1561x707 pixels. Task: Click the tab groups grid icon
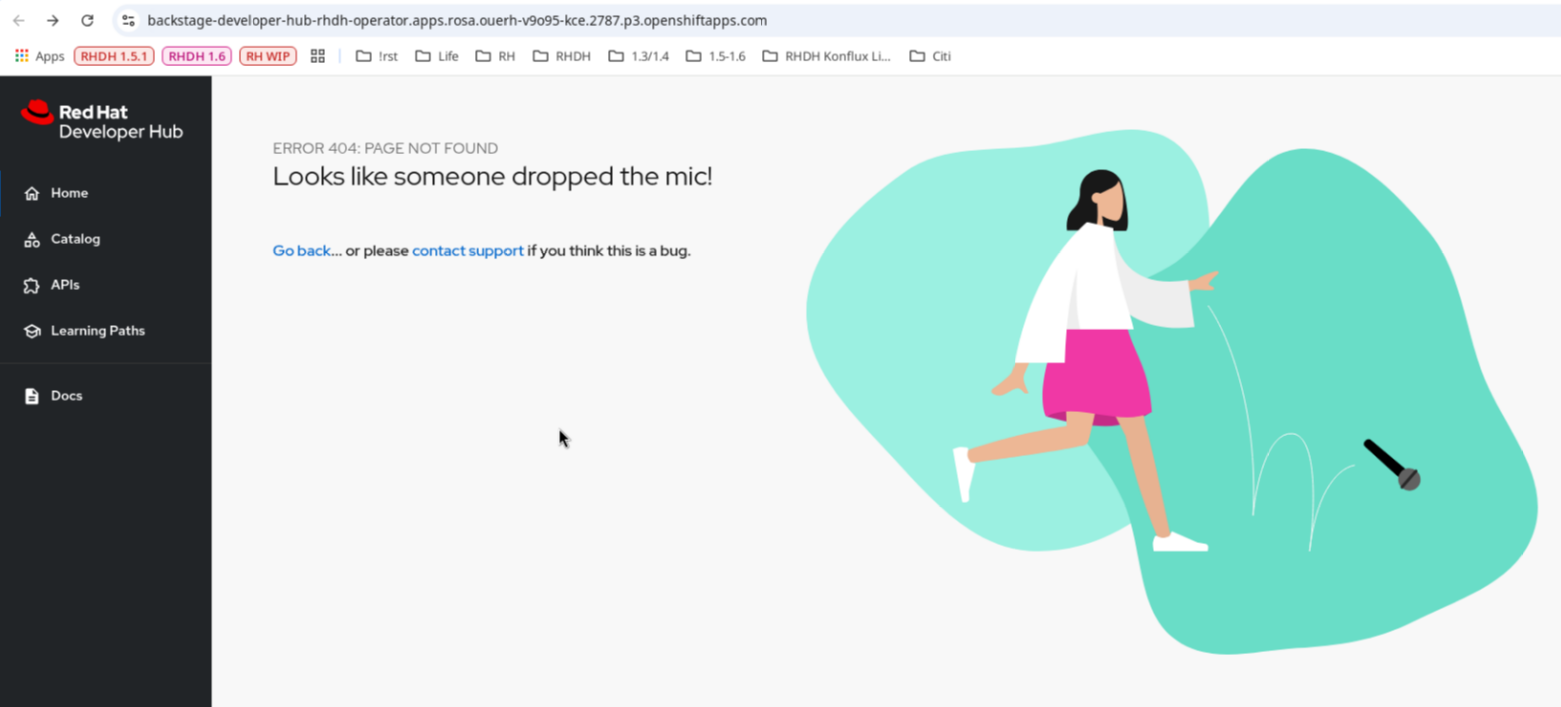(318, 56)
